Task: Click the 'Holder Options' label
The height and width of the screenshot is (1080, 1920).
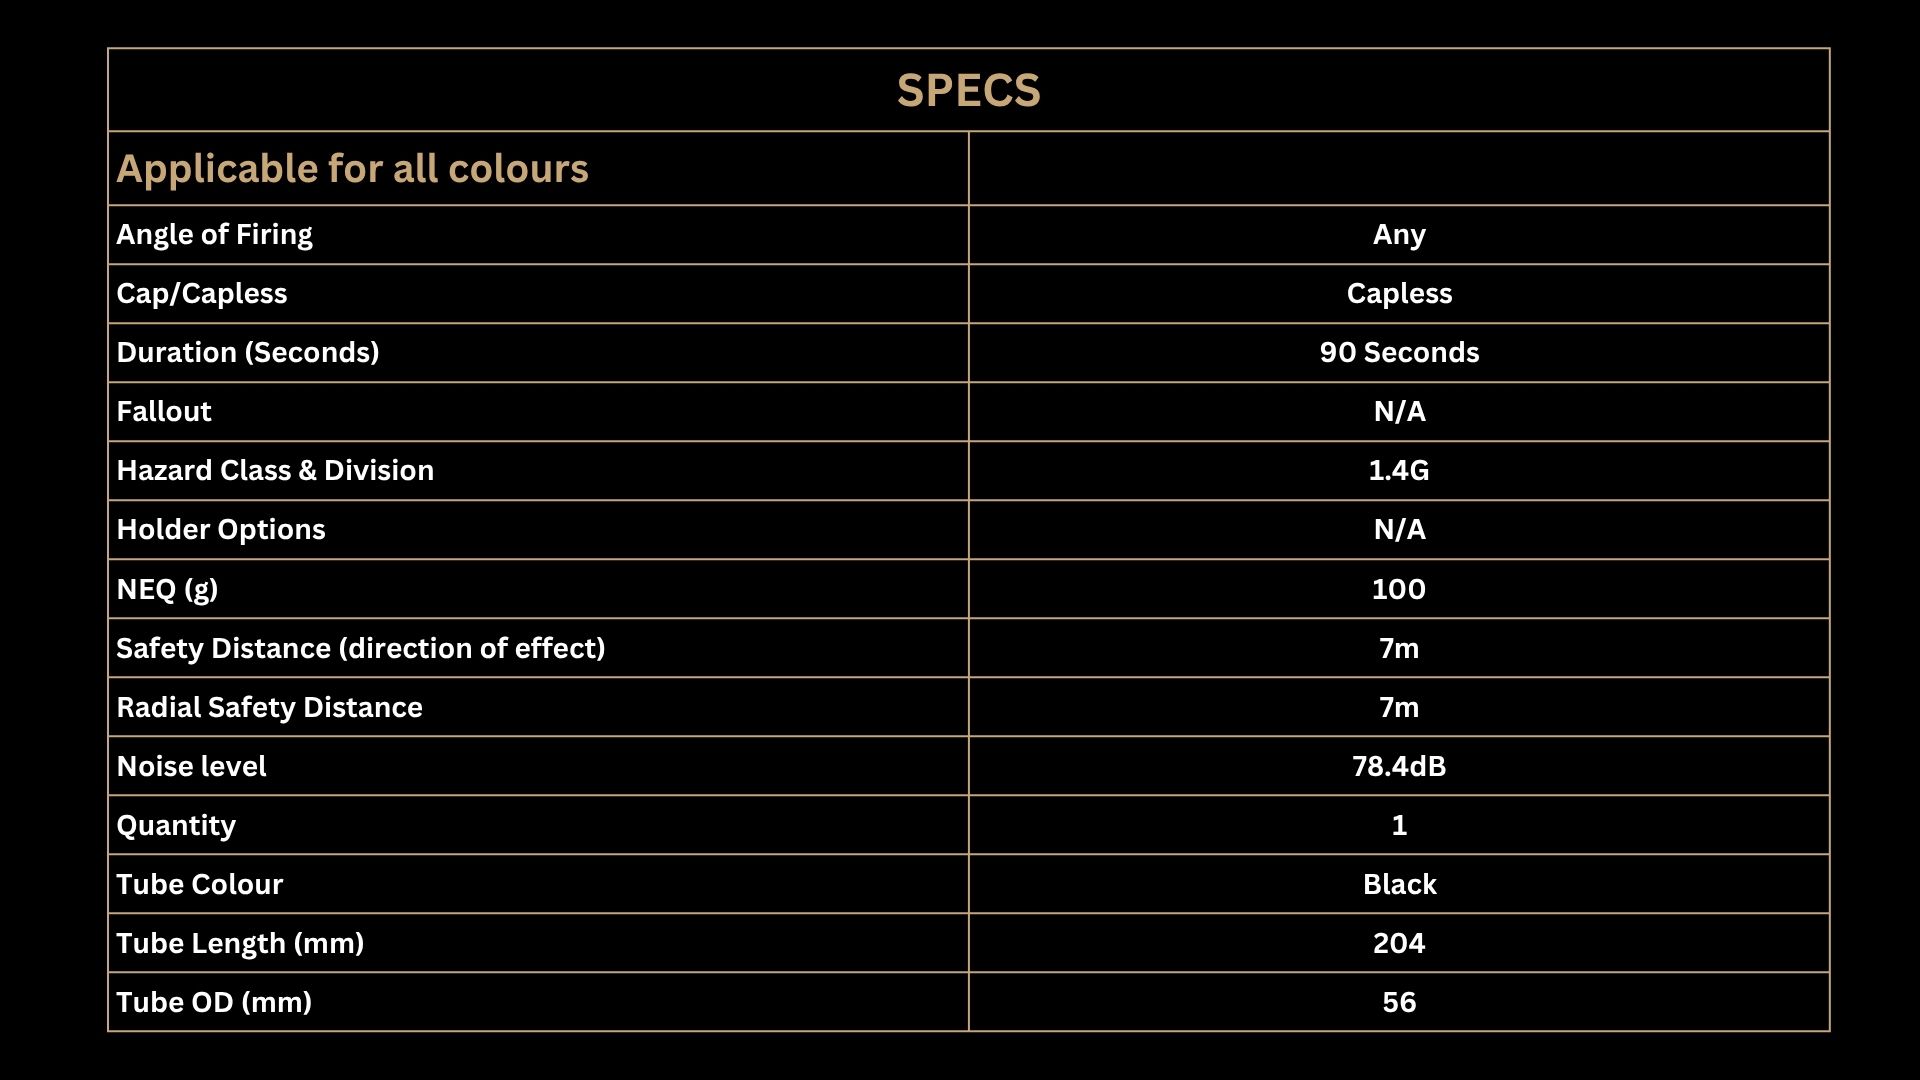Action: (x=221, y=530)
